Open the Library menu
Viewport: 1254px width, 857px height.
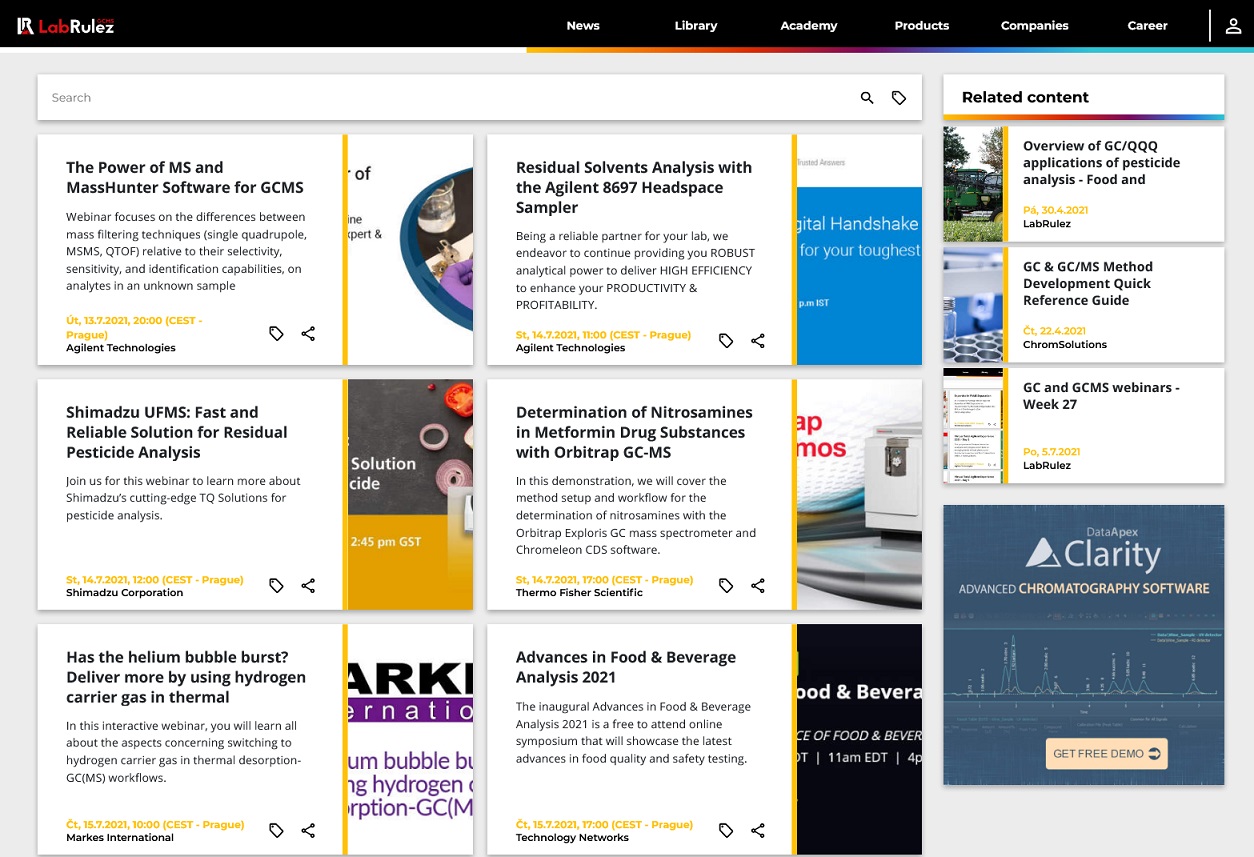(x=696, y=26)
